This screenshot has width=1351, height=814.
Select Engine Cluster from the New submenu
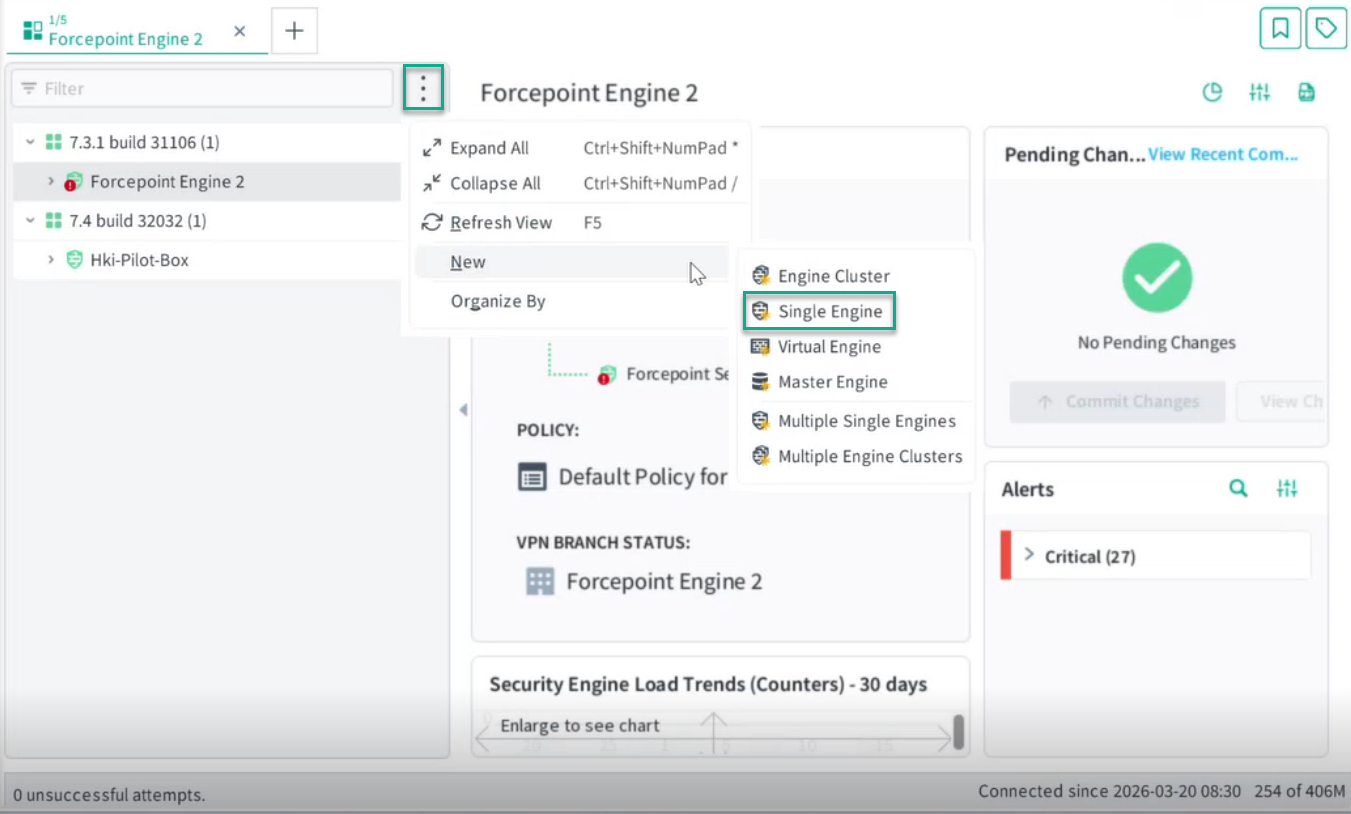click(856, 276)
